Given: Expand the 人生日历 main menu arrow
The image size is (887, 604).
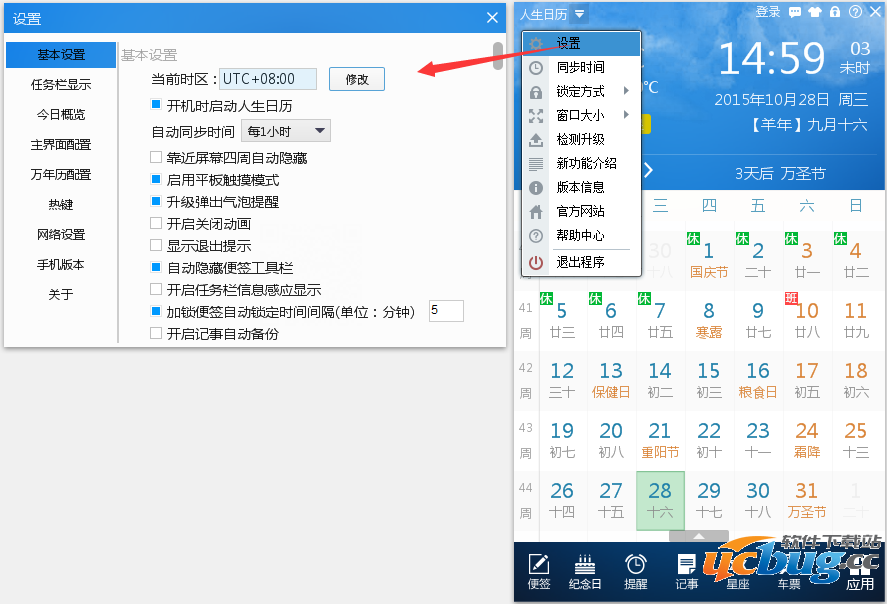Looking at the screenshot, I should 581,14.
